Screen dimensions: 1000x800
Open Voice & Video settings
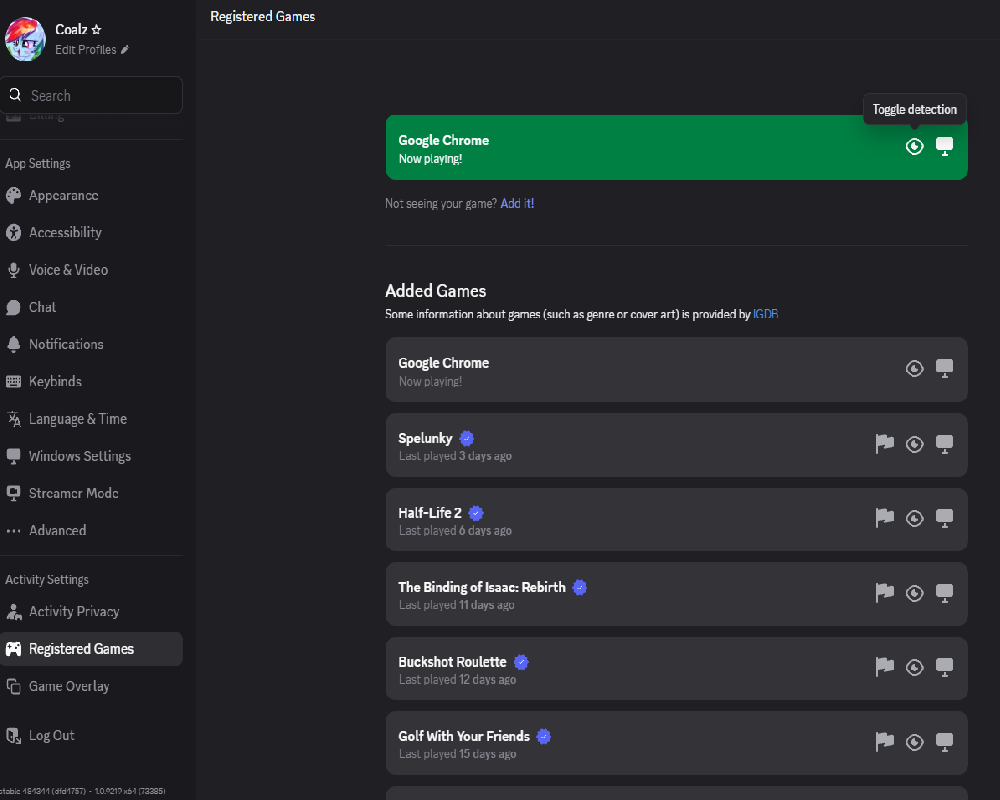click(x=68, y=270)
